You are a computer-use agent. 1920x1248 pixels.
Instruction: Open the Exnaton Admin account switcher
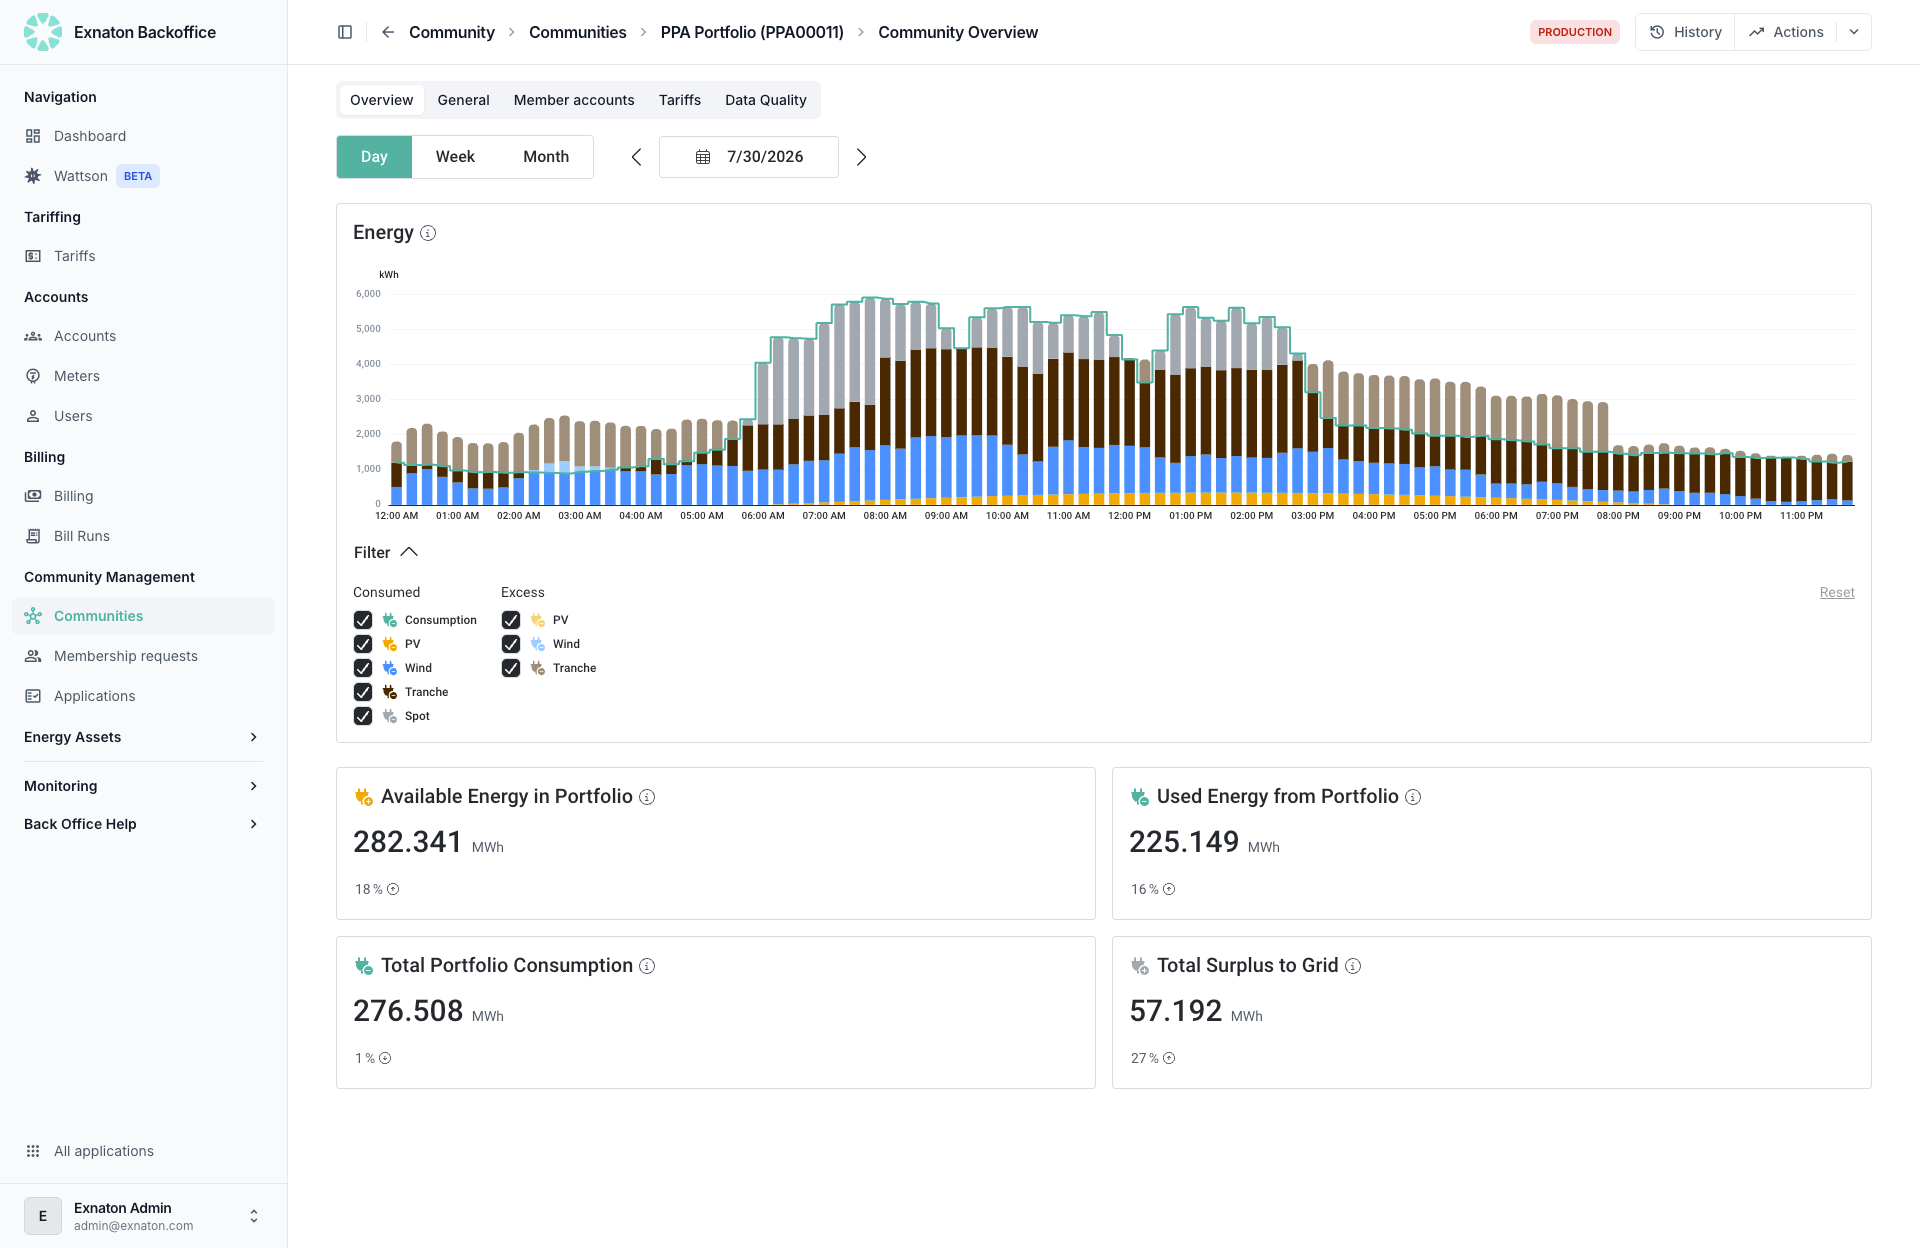143,1216
